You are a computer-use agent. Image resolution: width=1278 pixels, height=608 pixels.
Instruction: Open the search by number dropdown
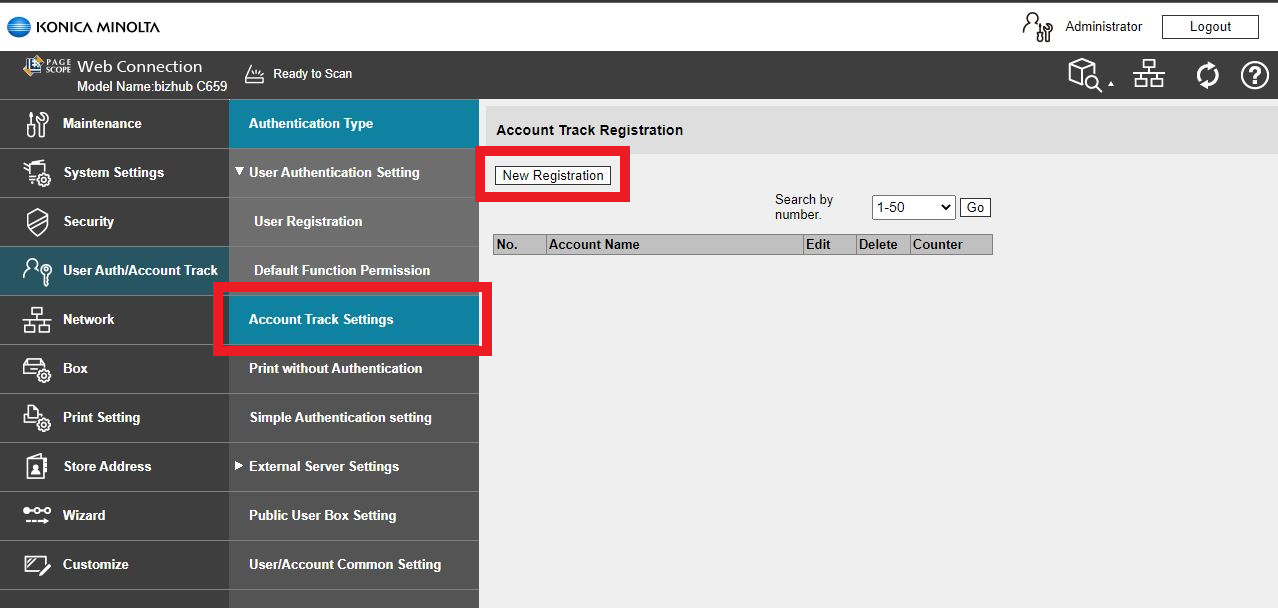tap(913, 208)
